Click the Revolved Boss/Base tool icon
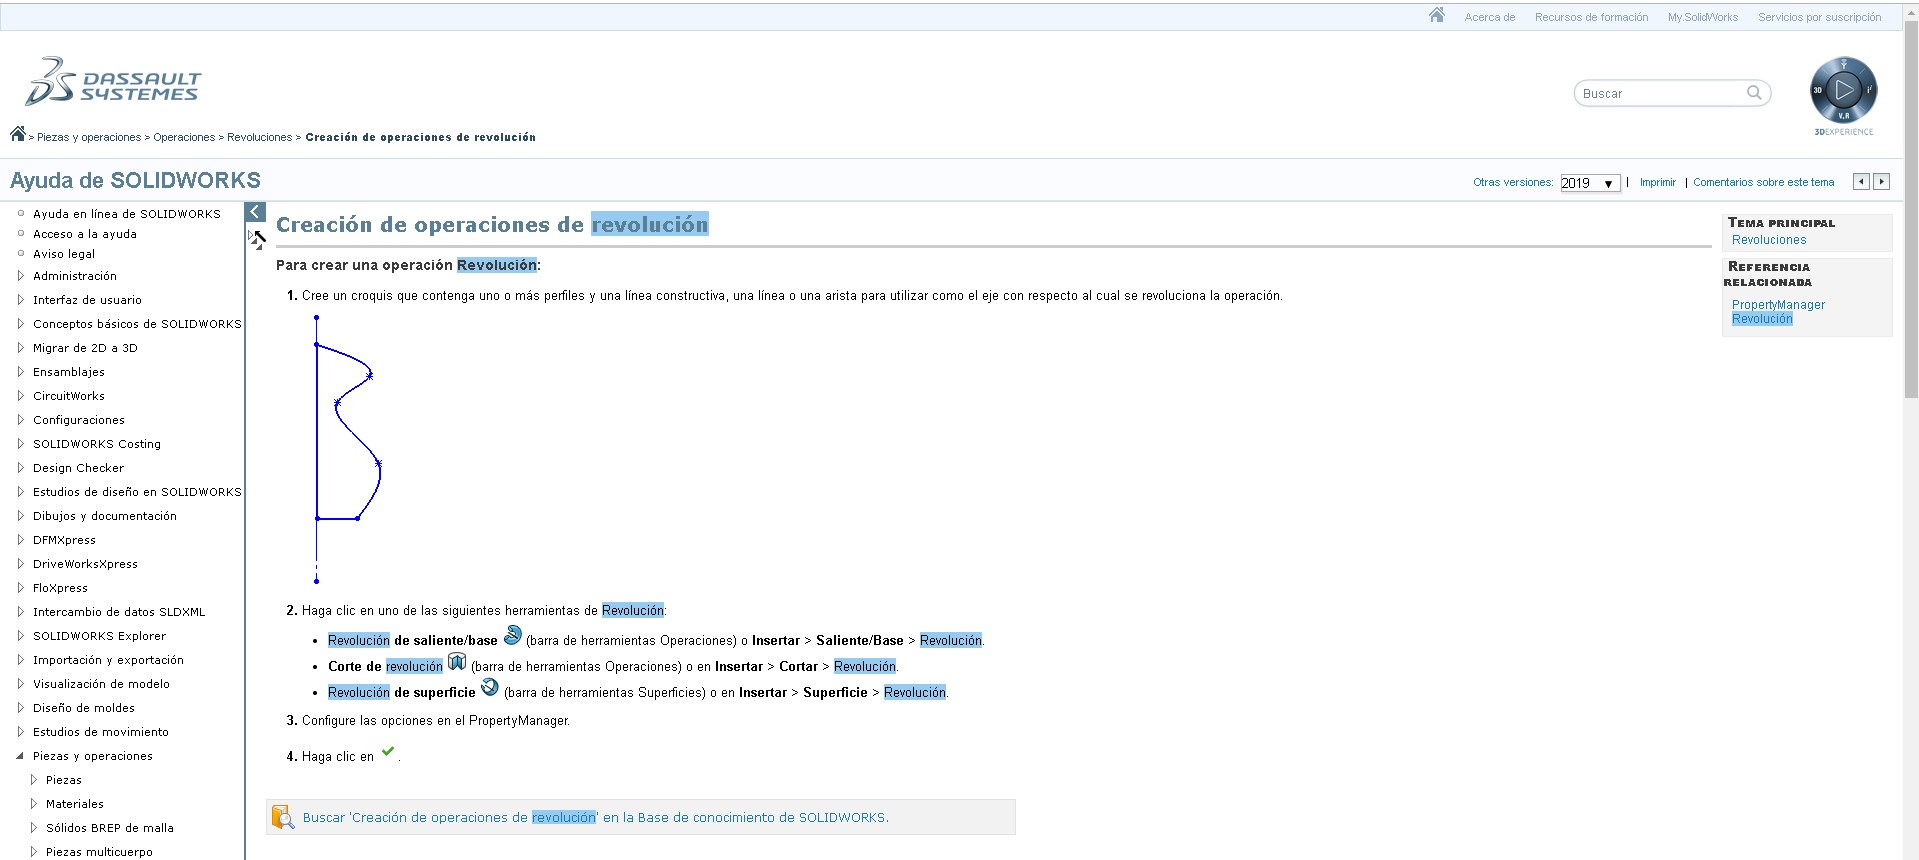This screenshot has width=1919, height=860. coord(512,635)
